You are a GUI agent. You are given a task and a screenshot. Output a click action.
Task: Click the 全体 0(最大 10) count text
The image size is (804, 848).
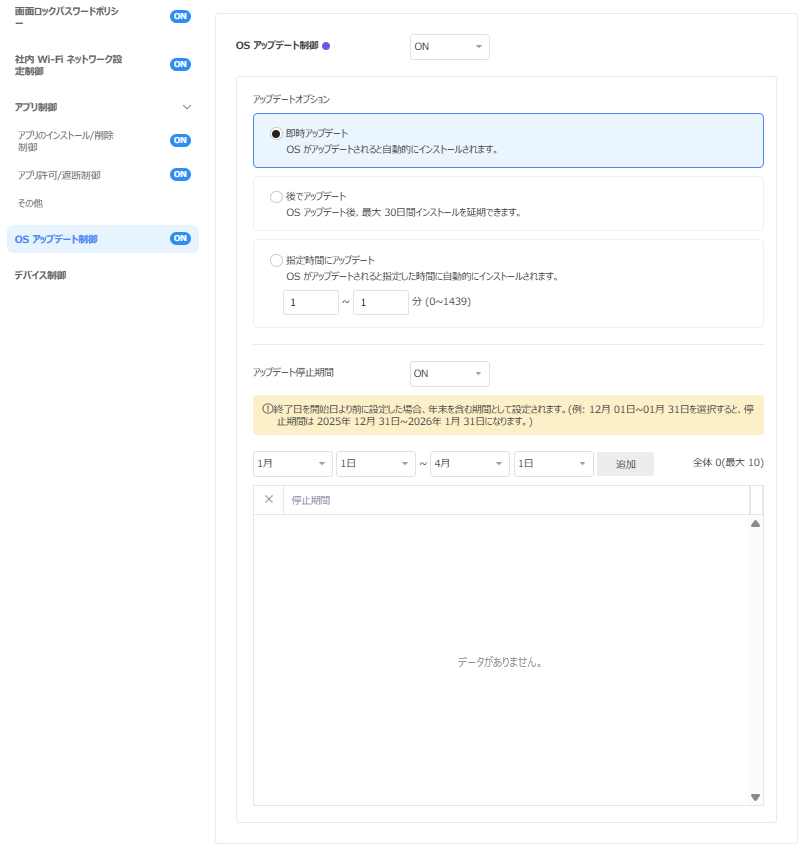[728, 462]
